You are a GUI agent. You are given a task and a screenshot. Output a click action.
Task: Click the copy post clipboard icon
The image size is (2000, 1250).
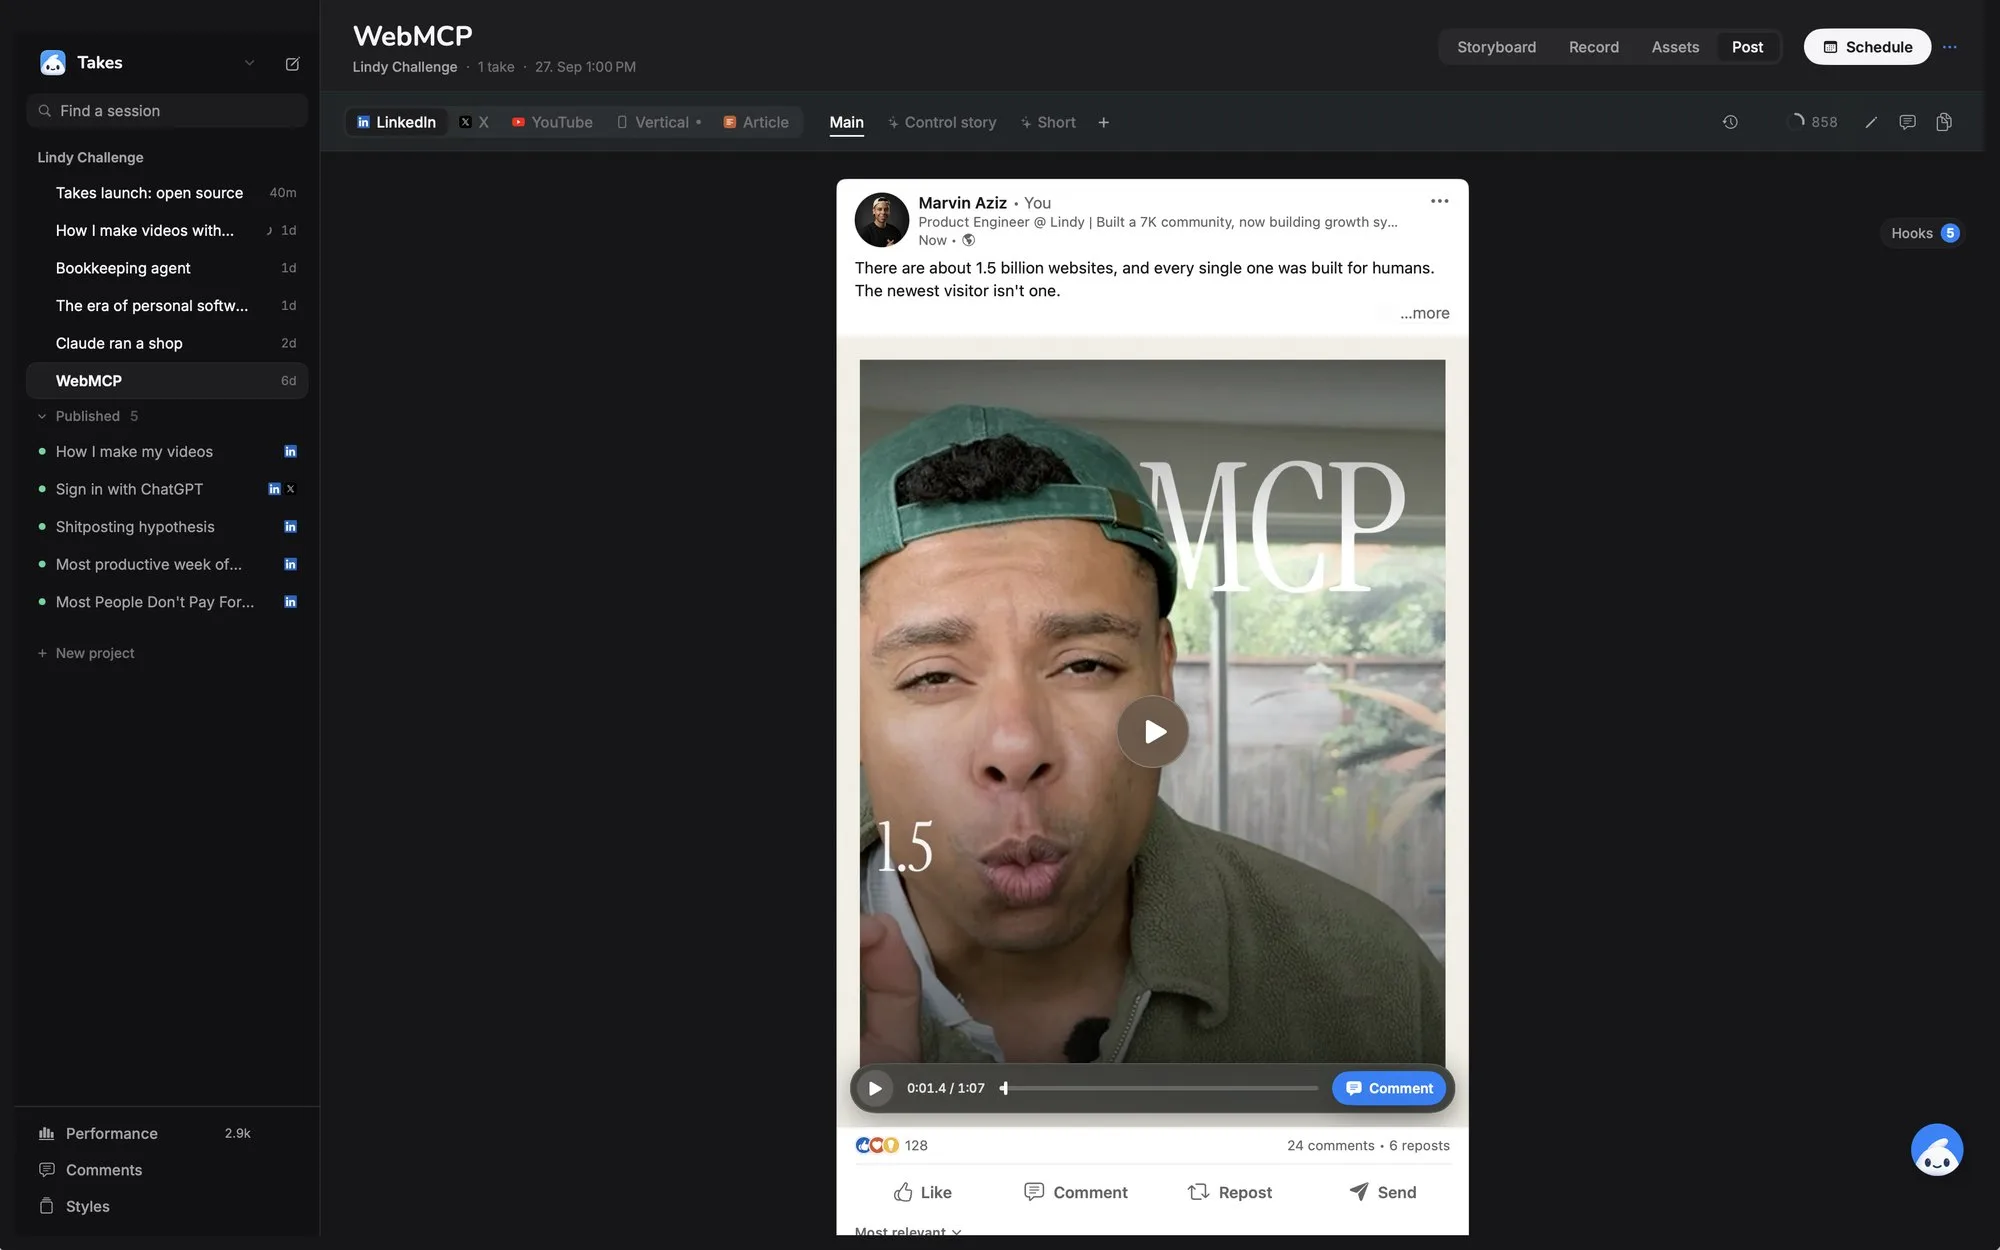pos(1944,122)
